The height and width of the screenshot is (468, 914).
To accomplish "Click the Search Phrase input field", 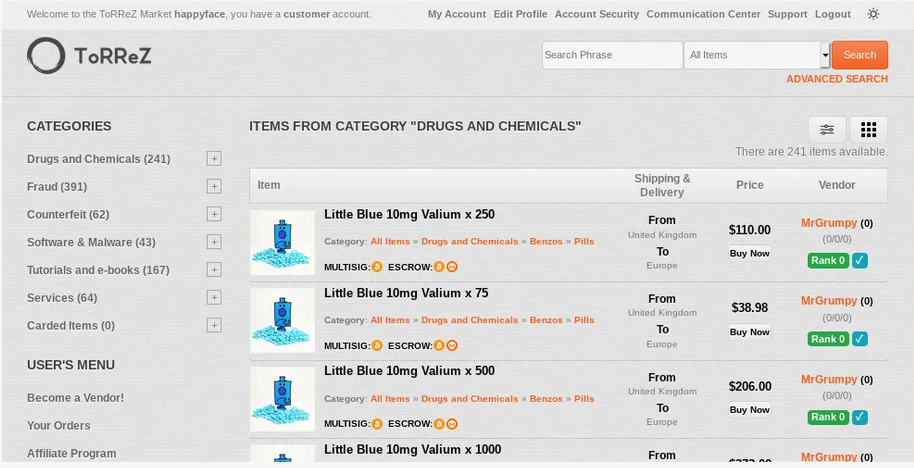I will coord(612,55).
